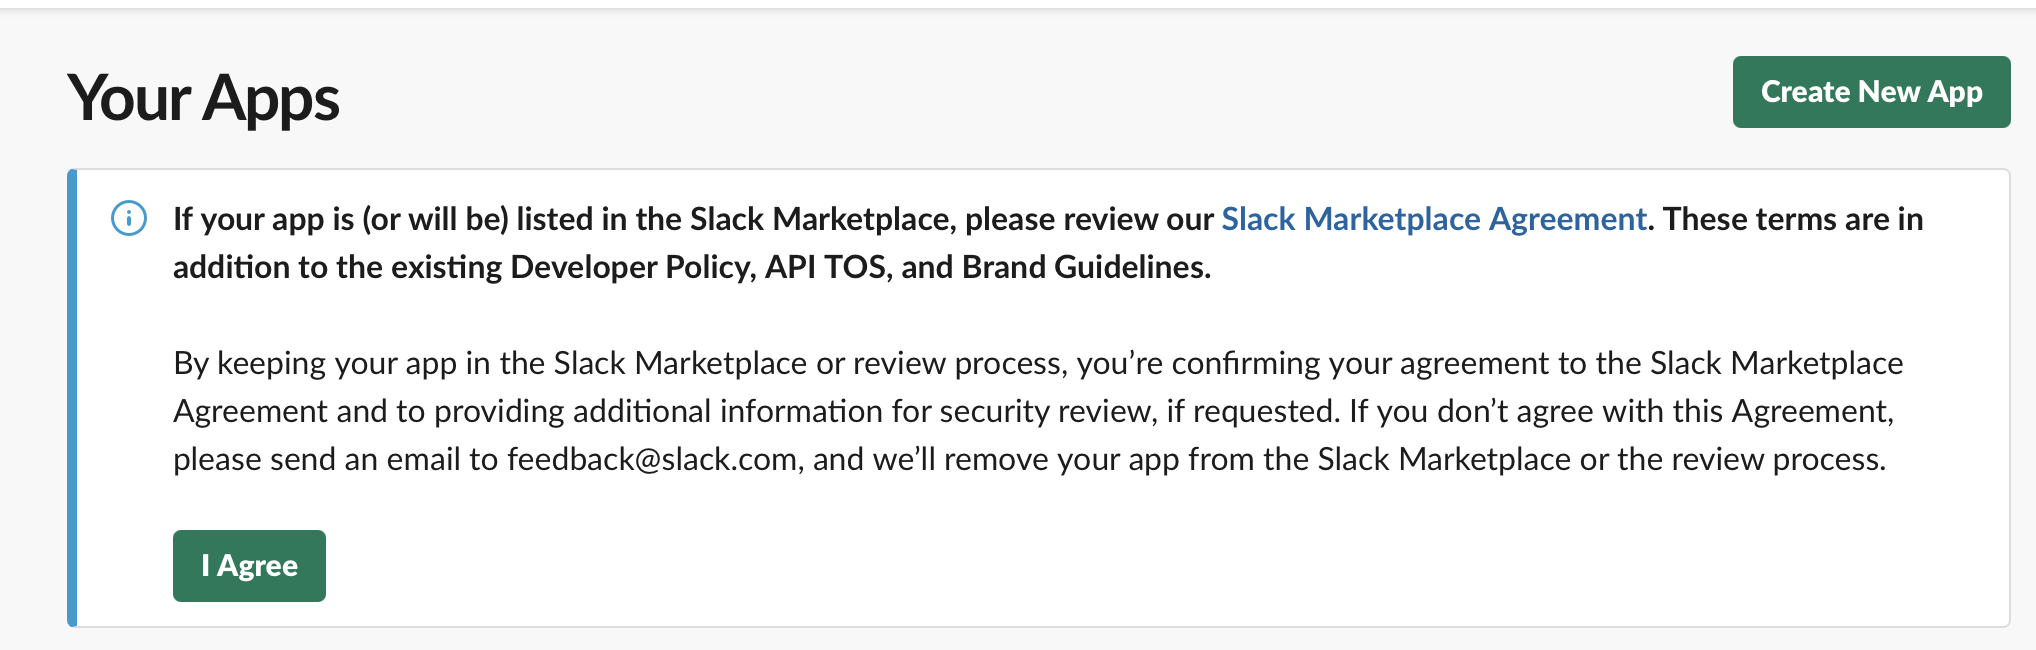Screen dimensions: 2036x650
Task: Open the Slack Marketplace Agreement link
Action: click(1434, 219)
